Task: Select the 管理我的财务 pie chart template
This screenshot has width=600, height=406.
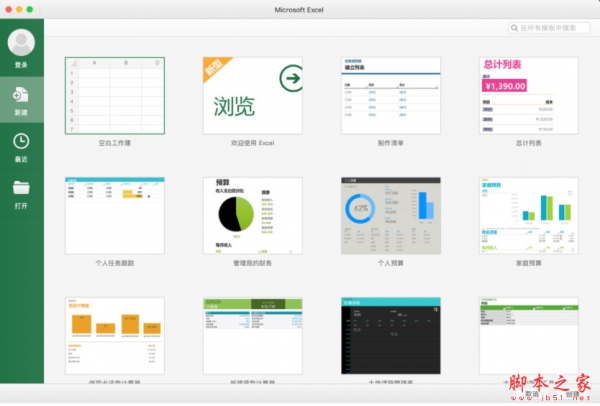Action: (253, 215)
